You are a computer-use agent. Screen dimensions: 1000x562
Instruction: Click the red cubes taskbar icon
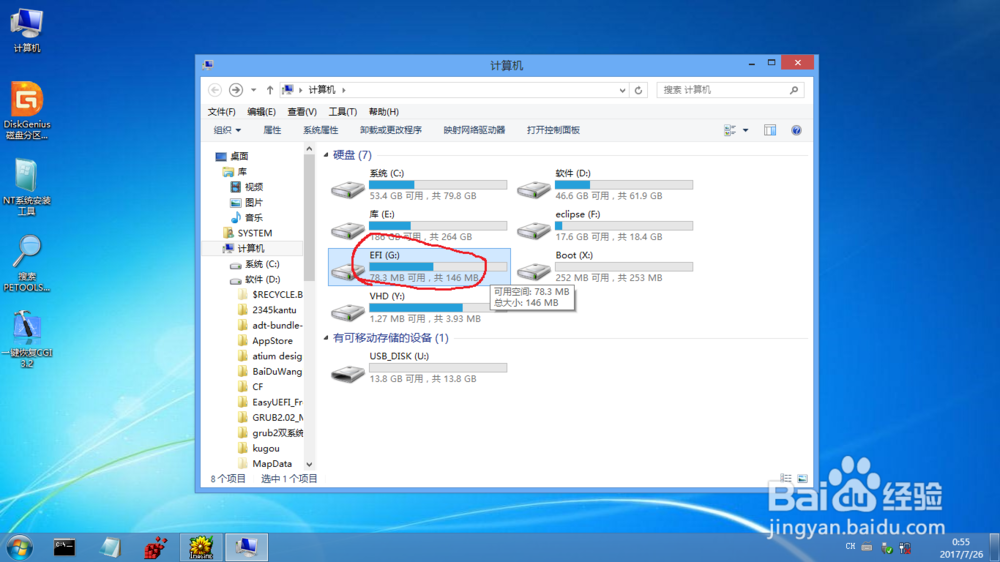tap(155, 547)
